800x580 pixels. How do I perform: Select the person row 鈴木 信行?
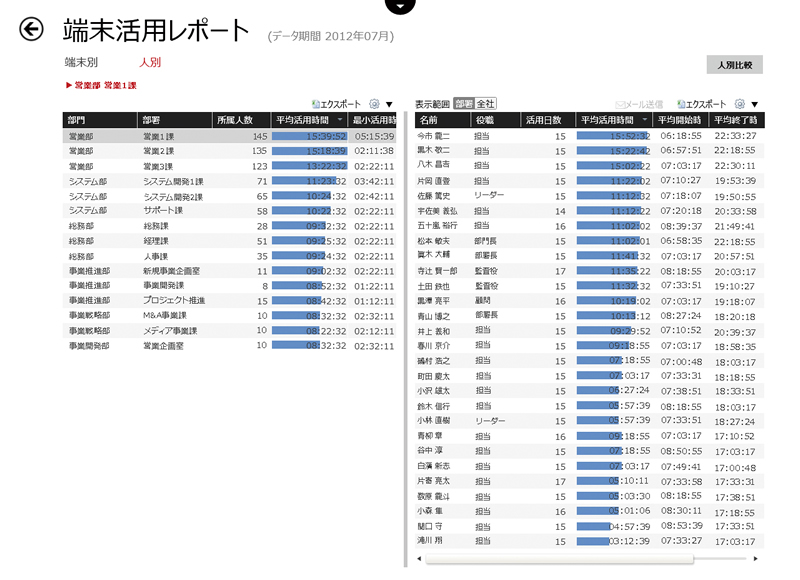tap(590, 407)
